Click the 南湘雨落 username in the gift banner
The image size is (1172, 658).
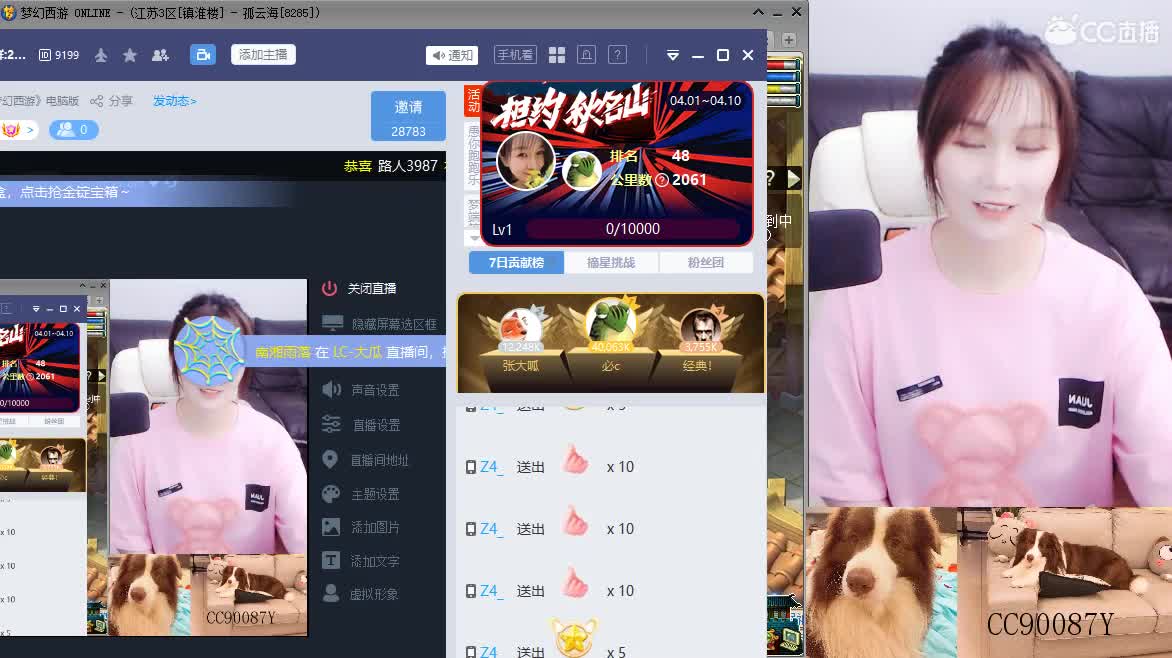click(x=283, y=352)
